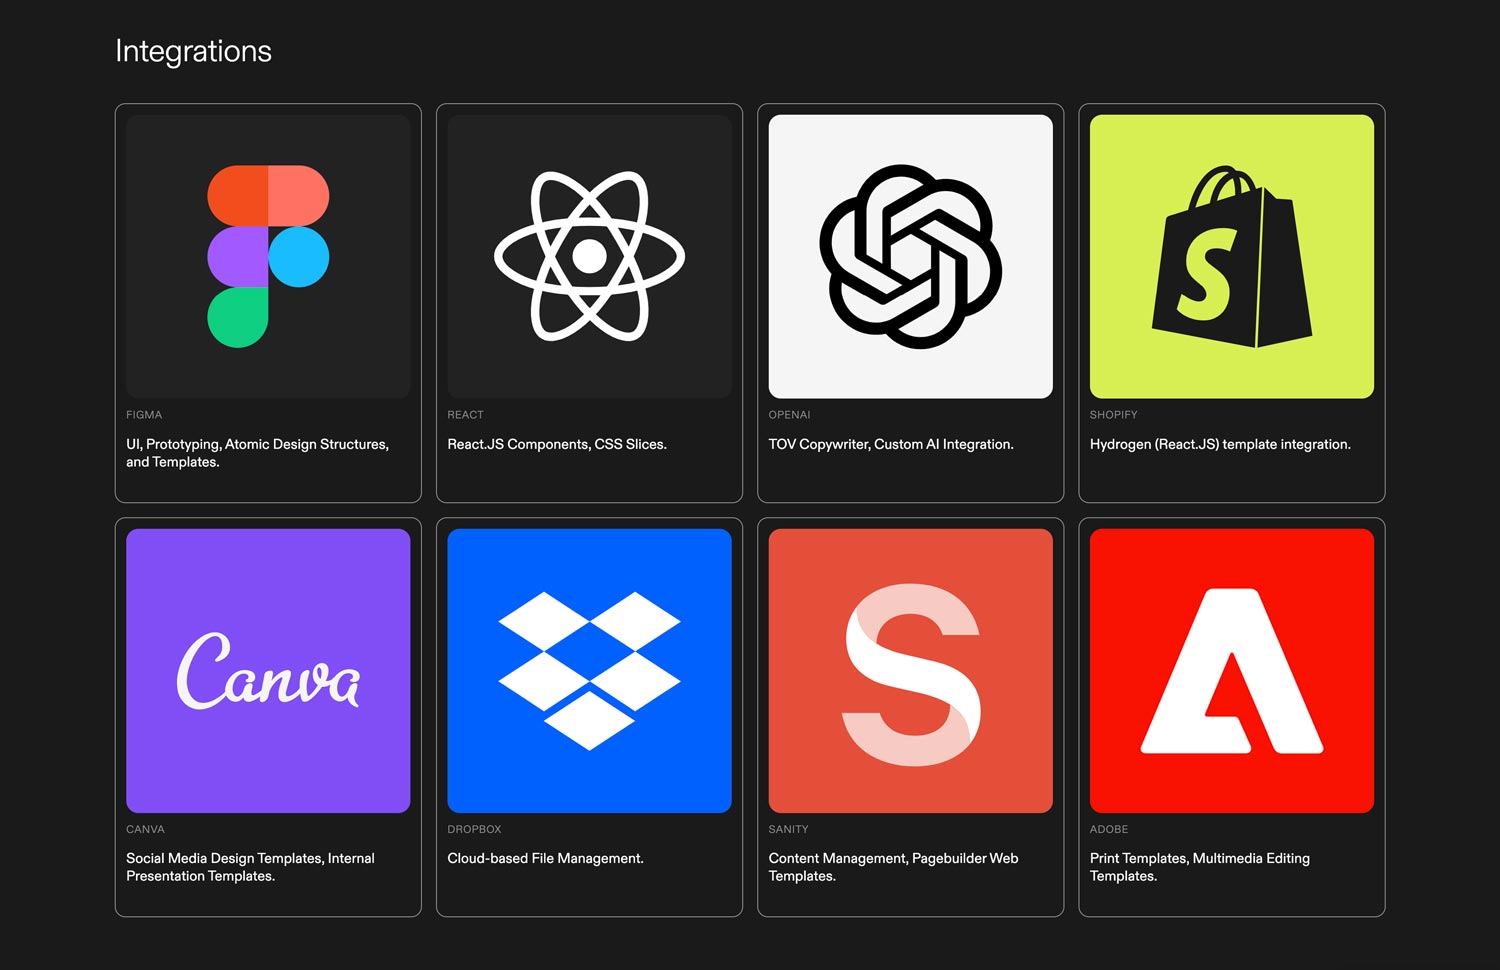Click the Sanity S logo
Image resolution: width=1500 pixels, height=970 pixels.
[910, 673]
